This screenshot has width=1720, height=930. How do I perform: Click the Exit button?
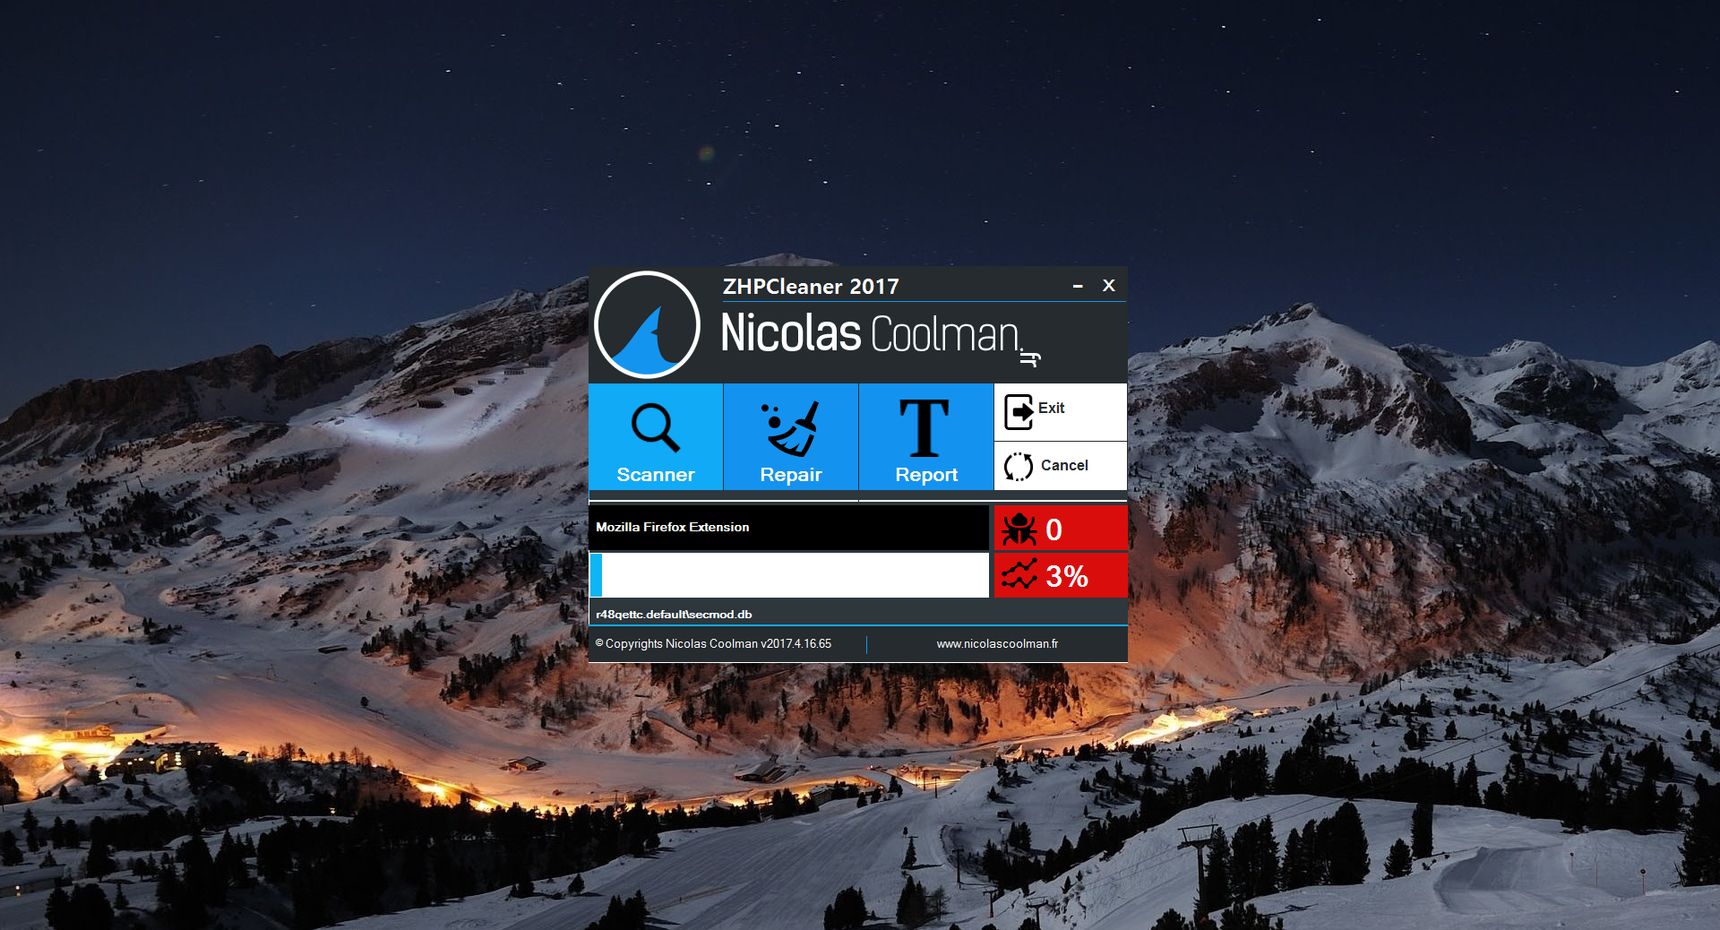tap(1060, 412)
